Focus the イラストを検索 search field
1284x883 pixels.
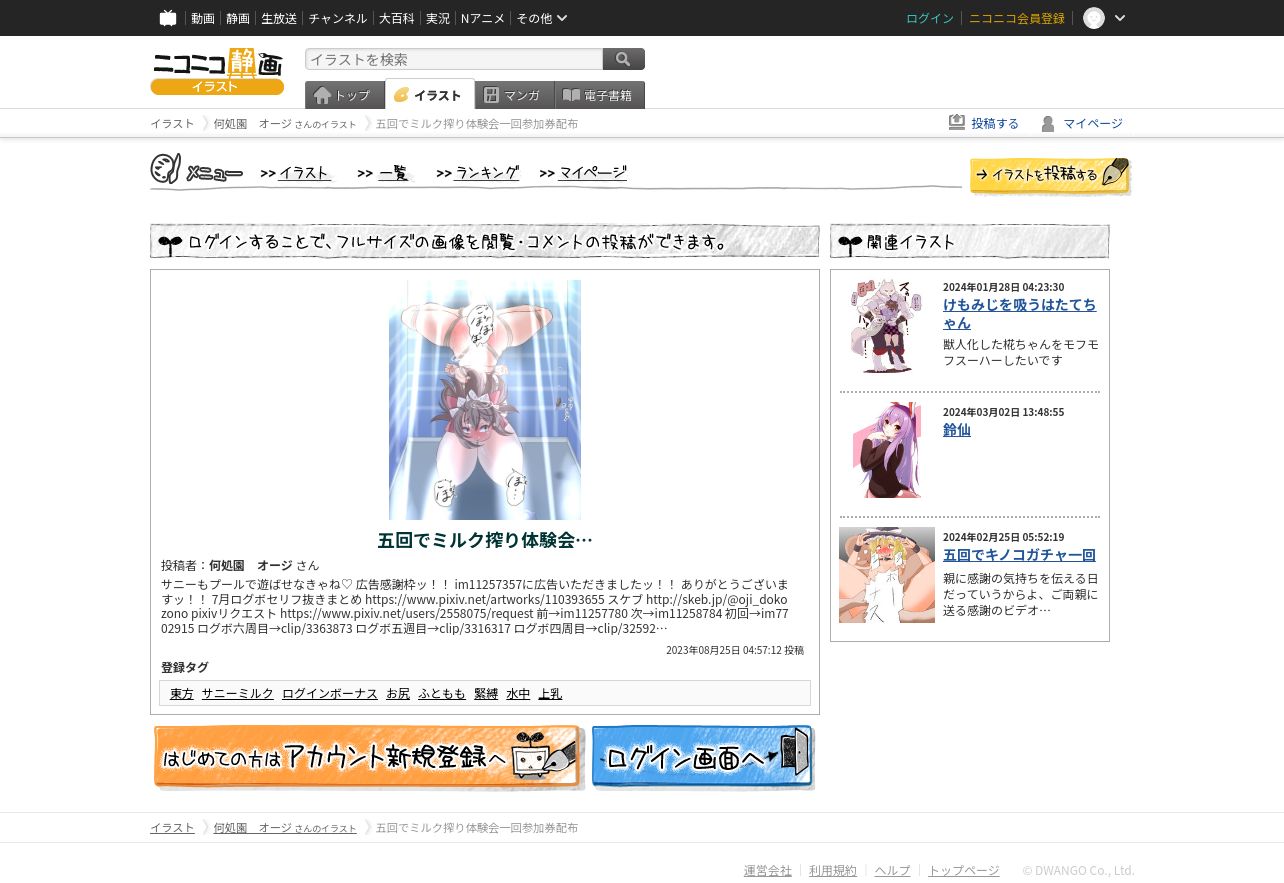pos(454,59)
